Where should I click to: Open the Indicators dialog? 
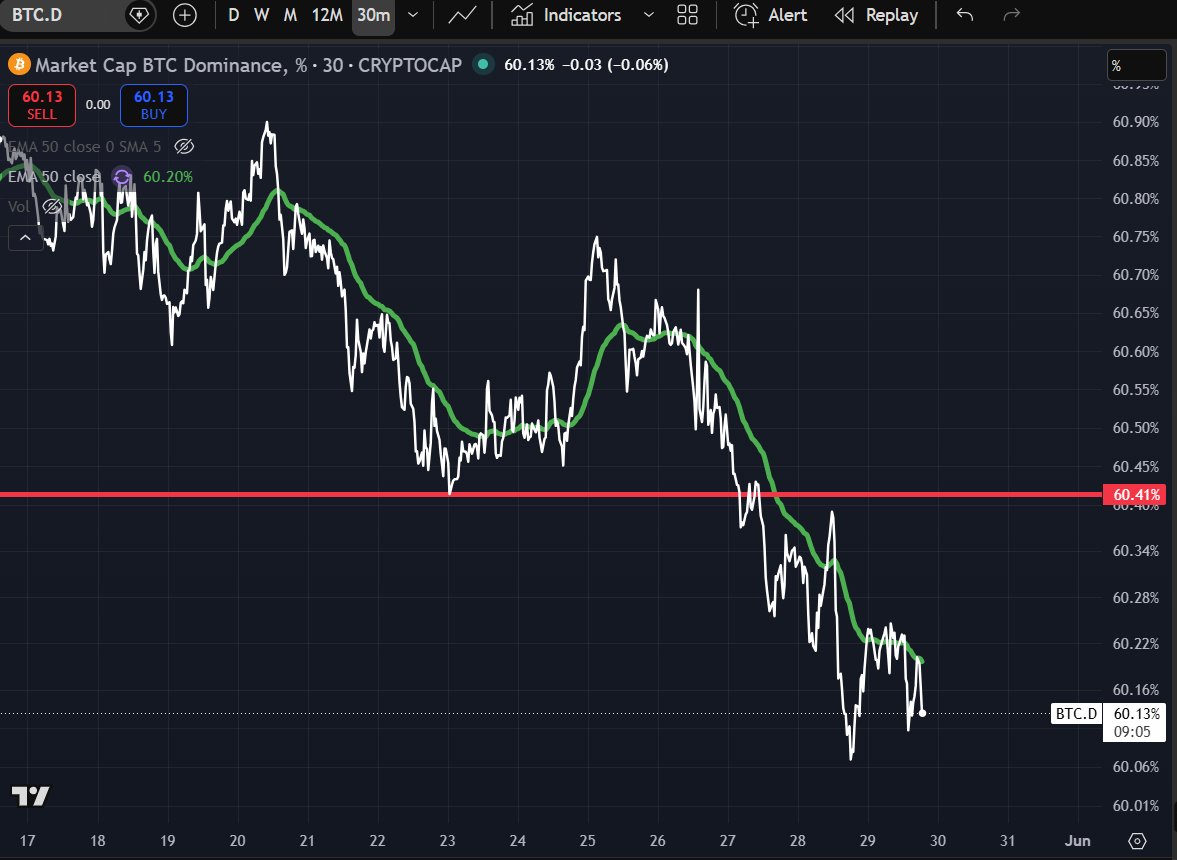point(566,15)
